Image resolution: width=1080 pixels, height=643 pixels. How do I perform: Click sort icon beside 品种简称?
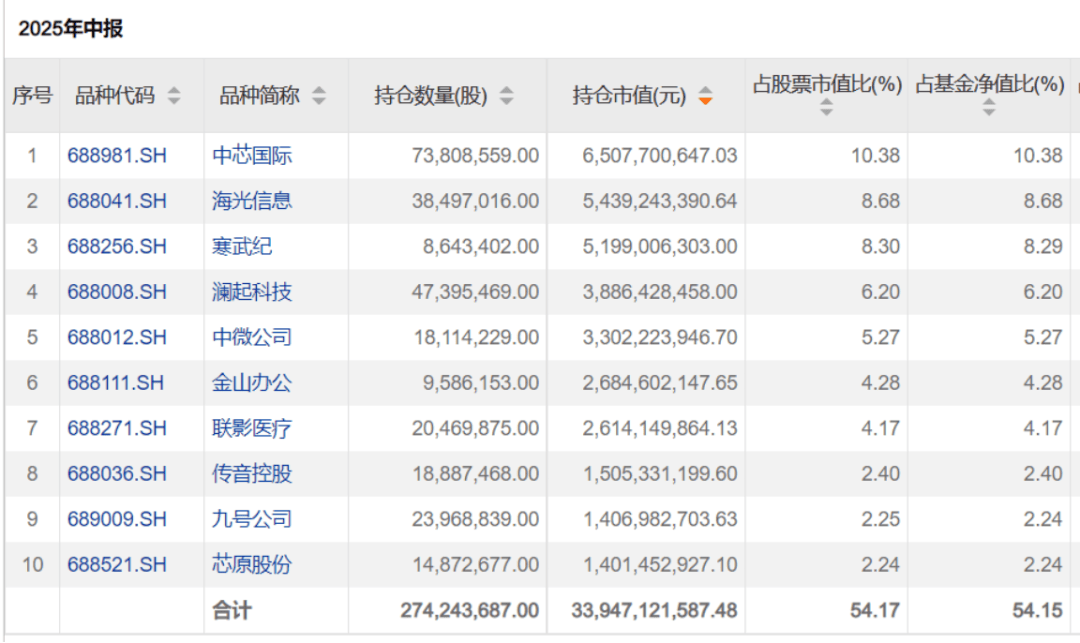click(319, 96)
